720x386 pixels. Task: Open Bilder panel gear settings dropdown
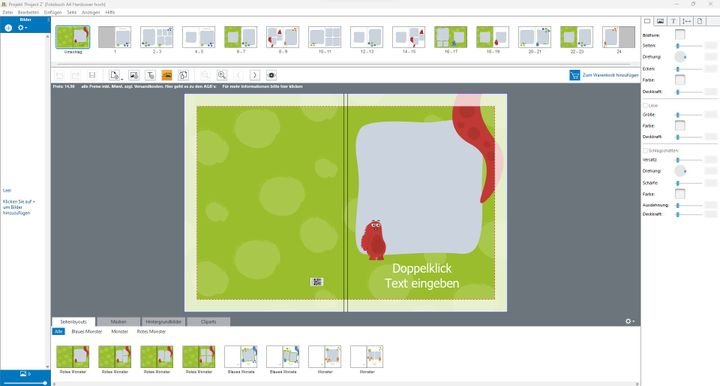click(22, 28)
